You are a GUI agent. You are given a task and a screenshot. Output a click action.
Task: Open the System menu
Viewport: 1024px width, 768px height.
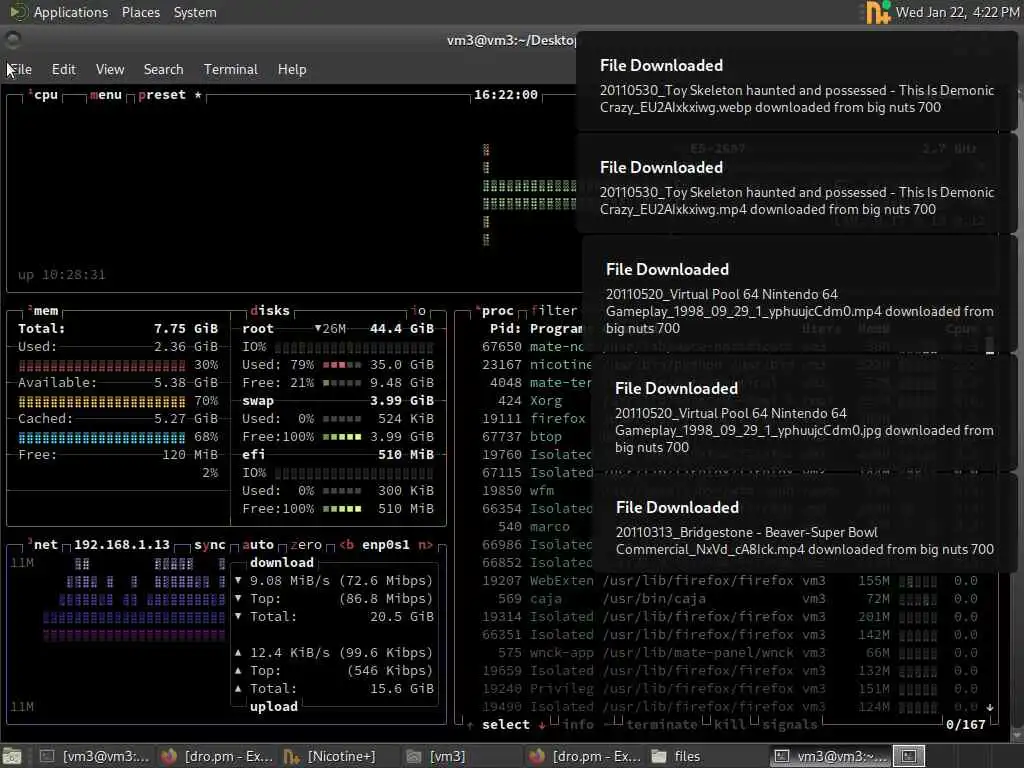pos(195,12)
